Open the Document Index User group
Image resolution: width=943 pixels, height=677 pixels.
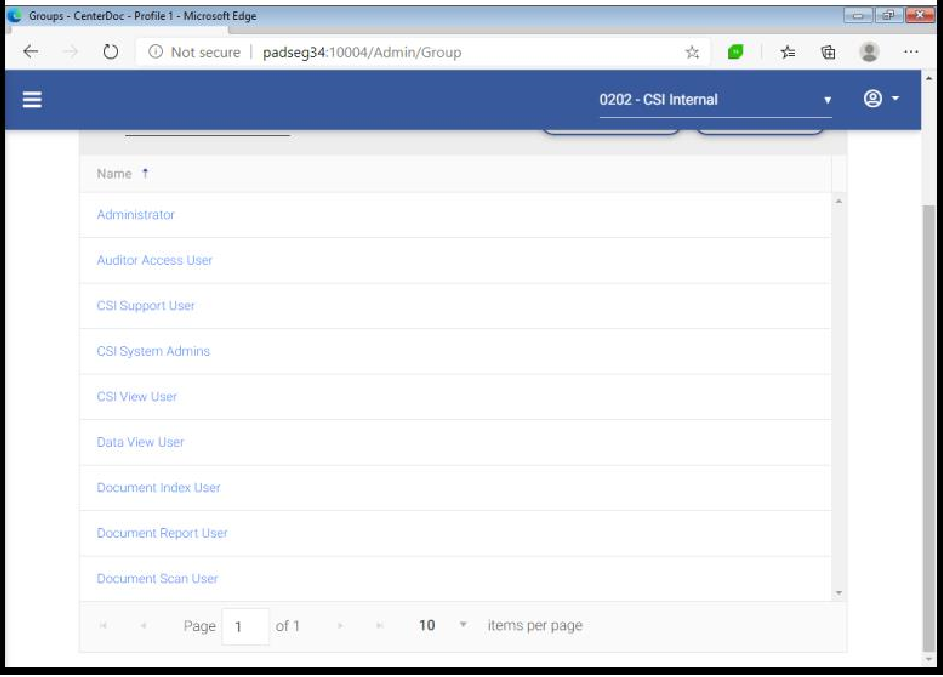158,488
